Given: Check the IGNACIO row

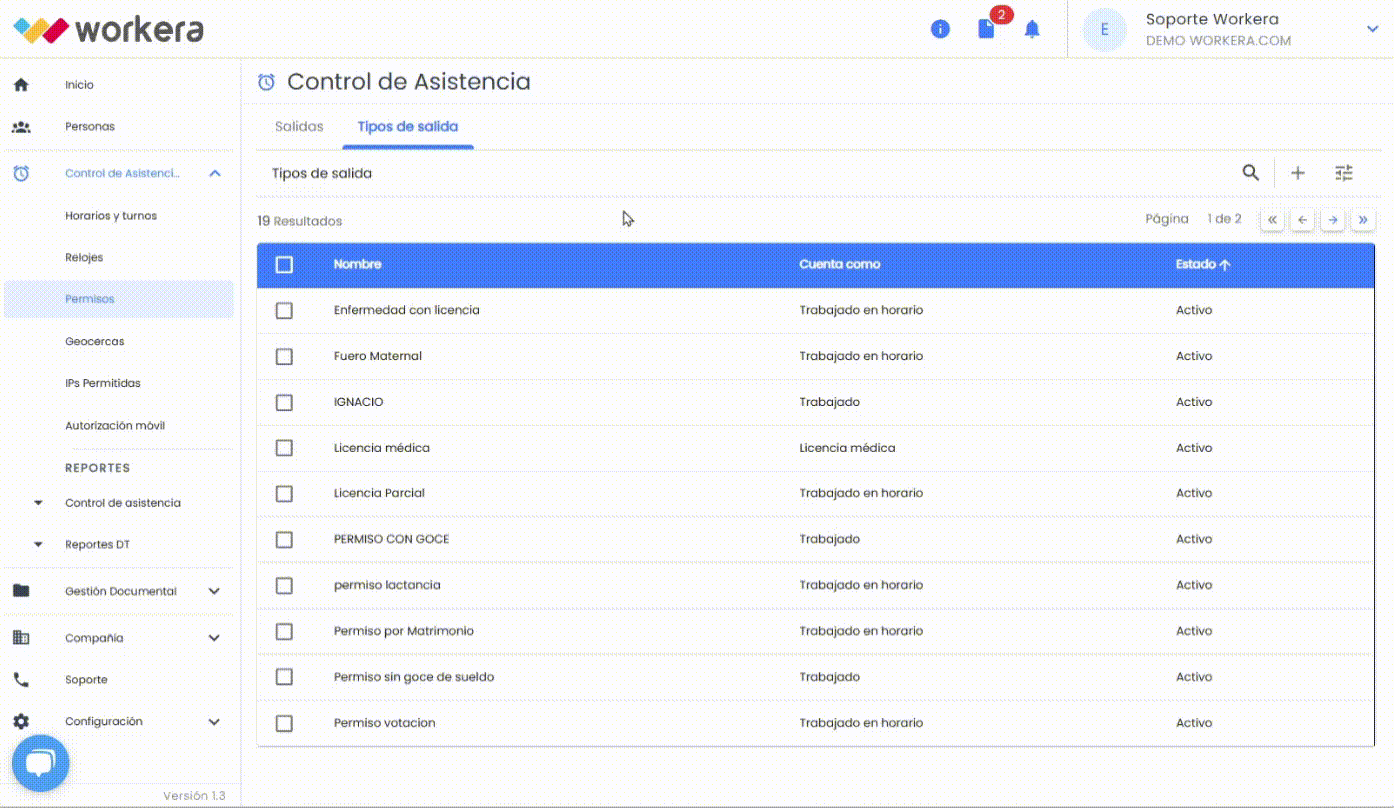Looking at the screenshot, I should click(x=285, y=403).
